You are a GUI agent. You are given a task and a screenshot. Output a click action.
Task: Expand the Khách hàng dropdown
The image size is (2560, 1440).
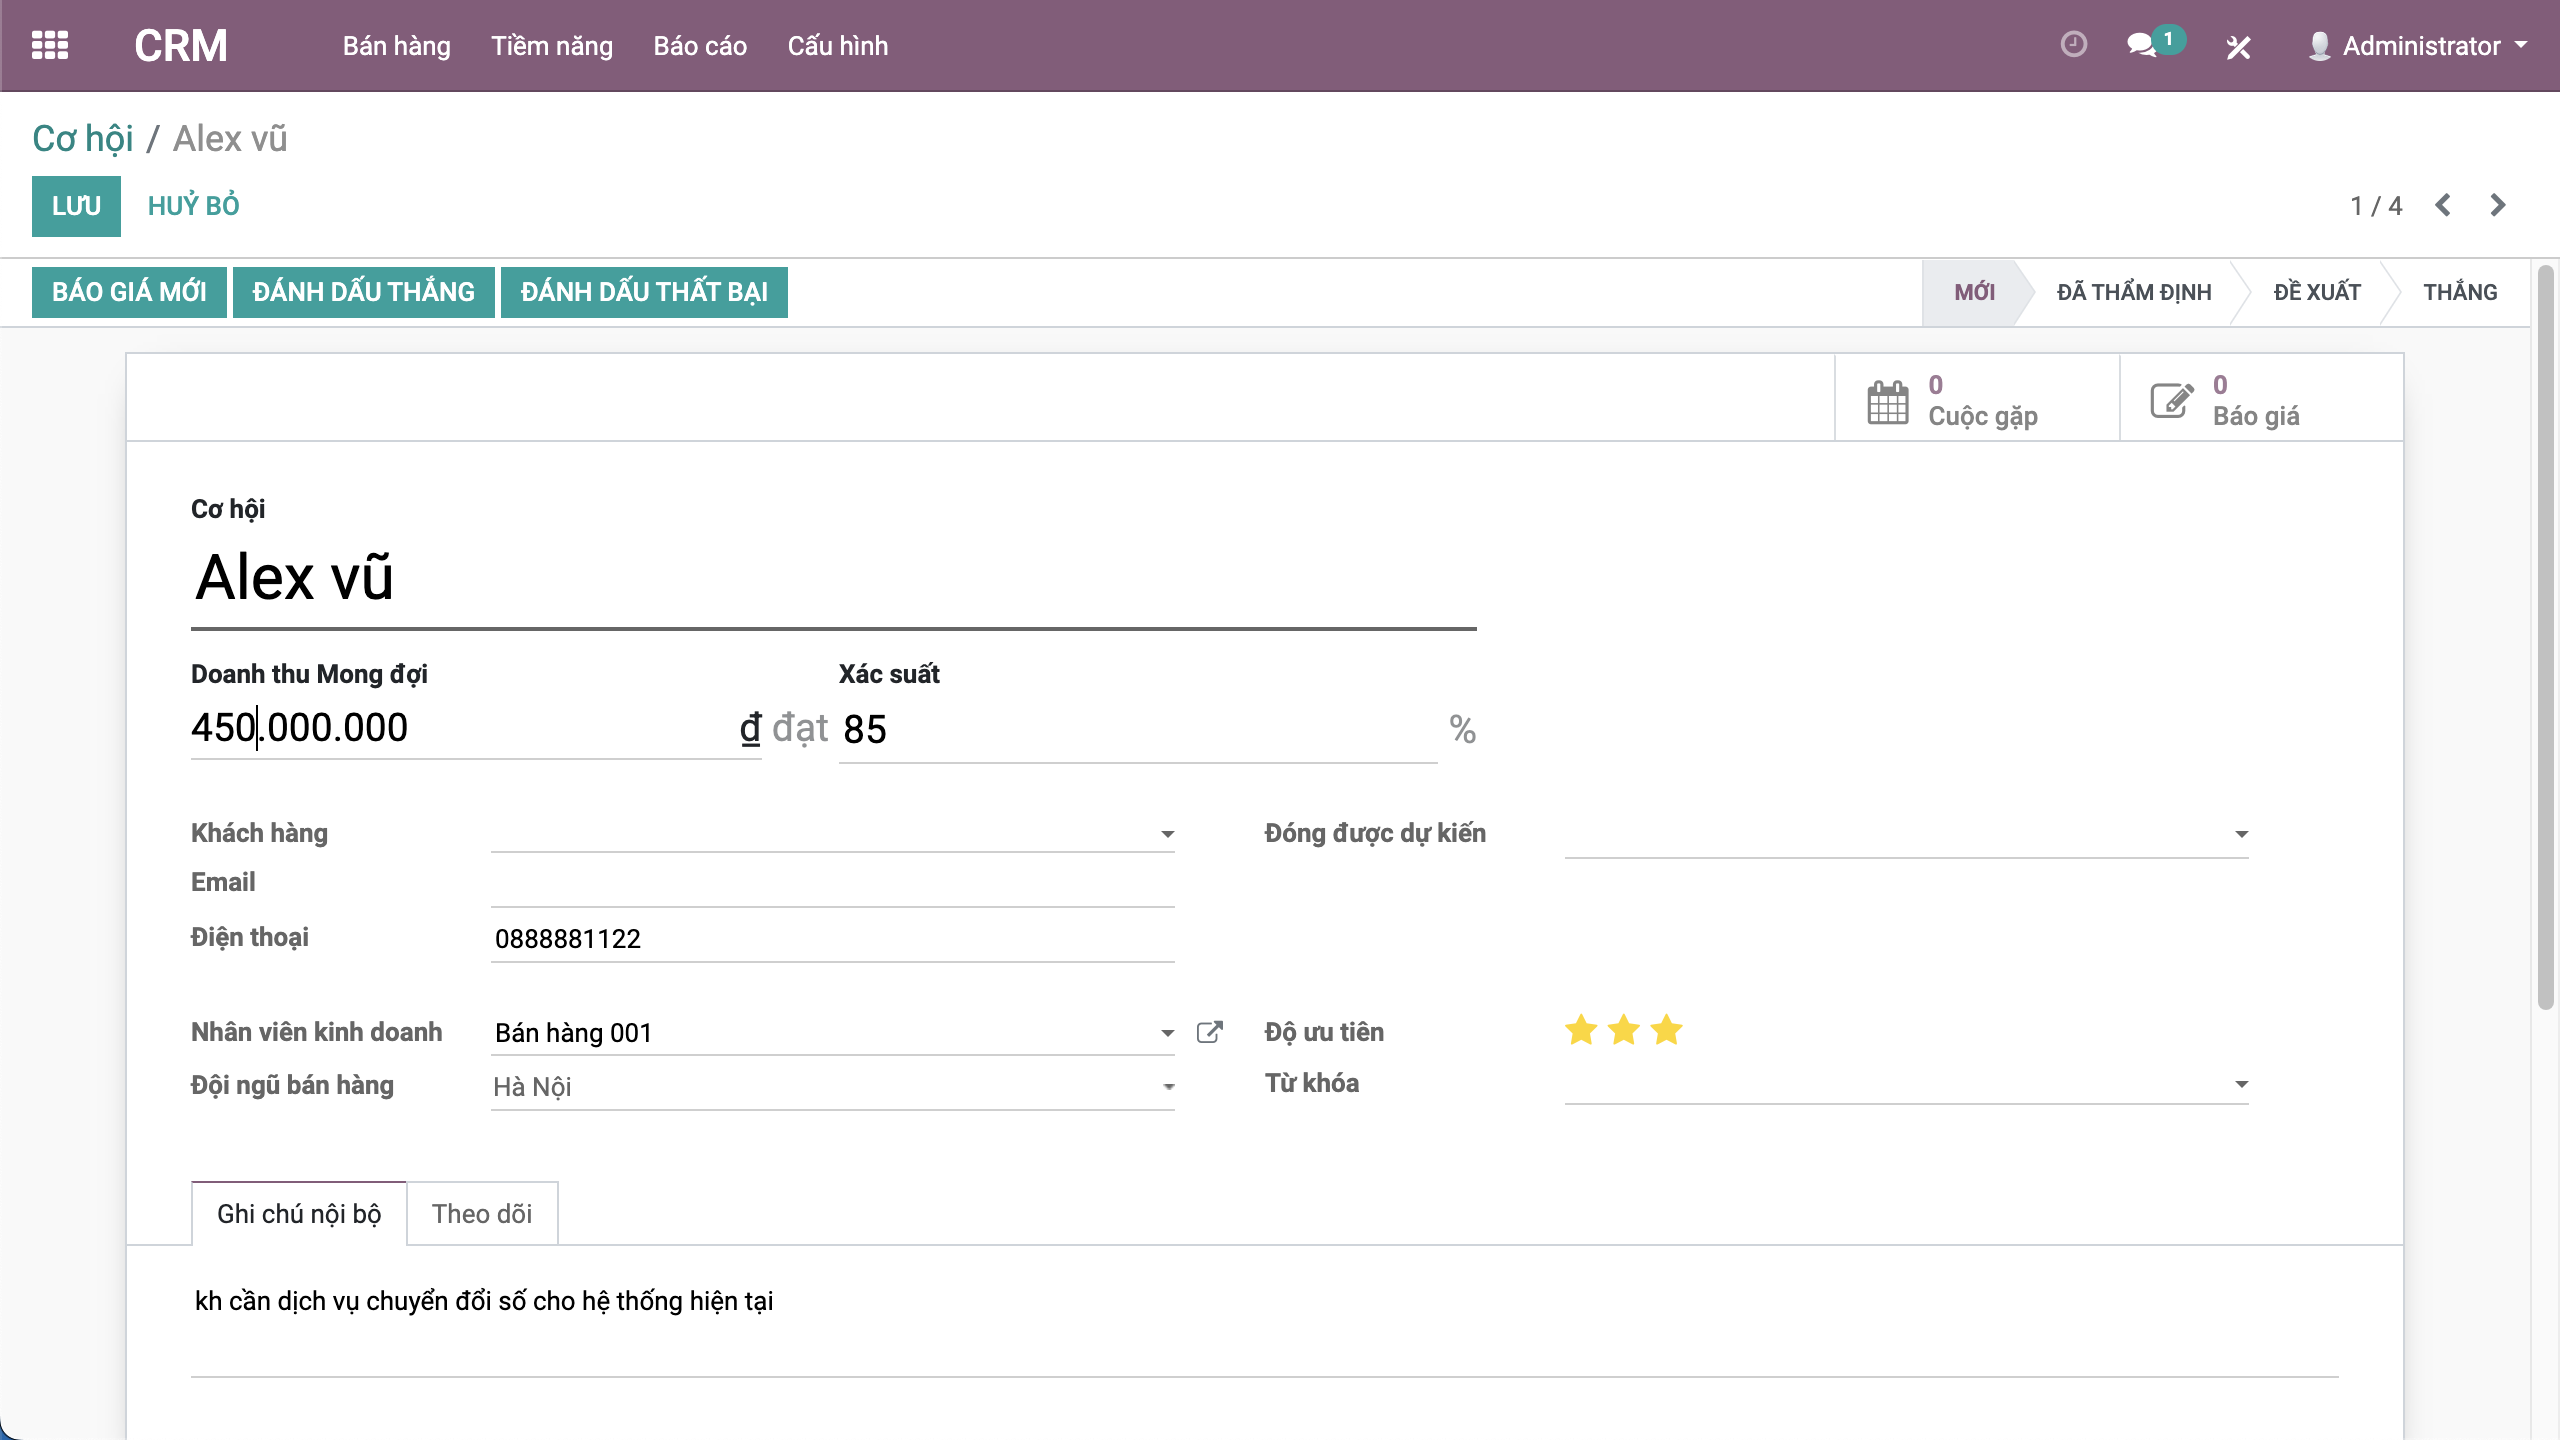(x=1167, y=834)
